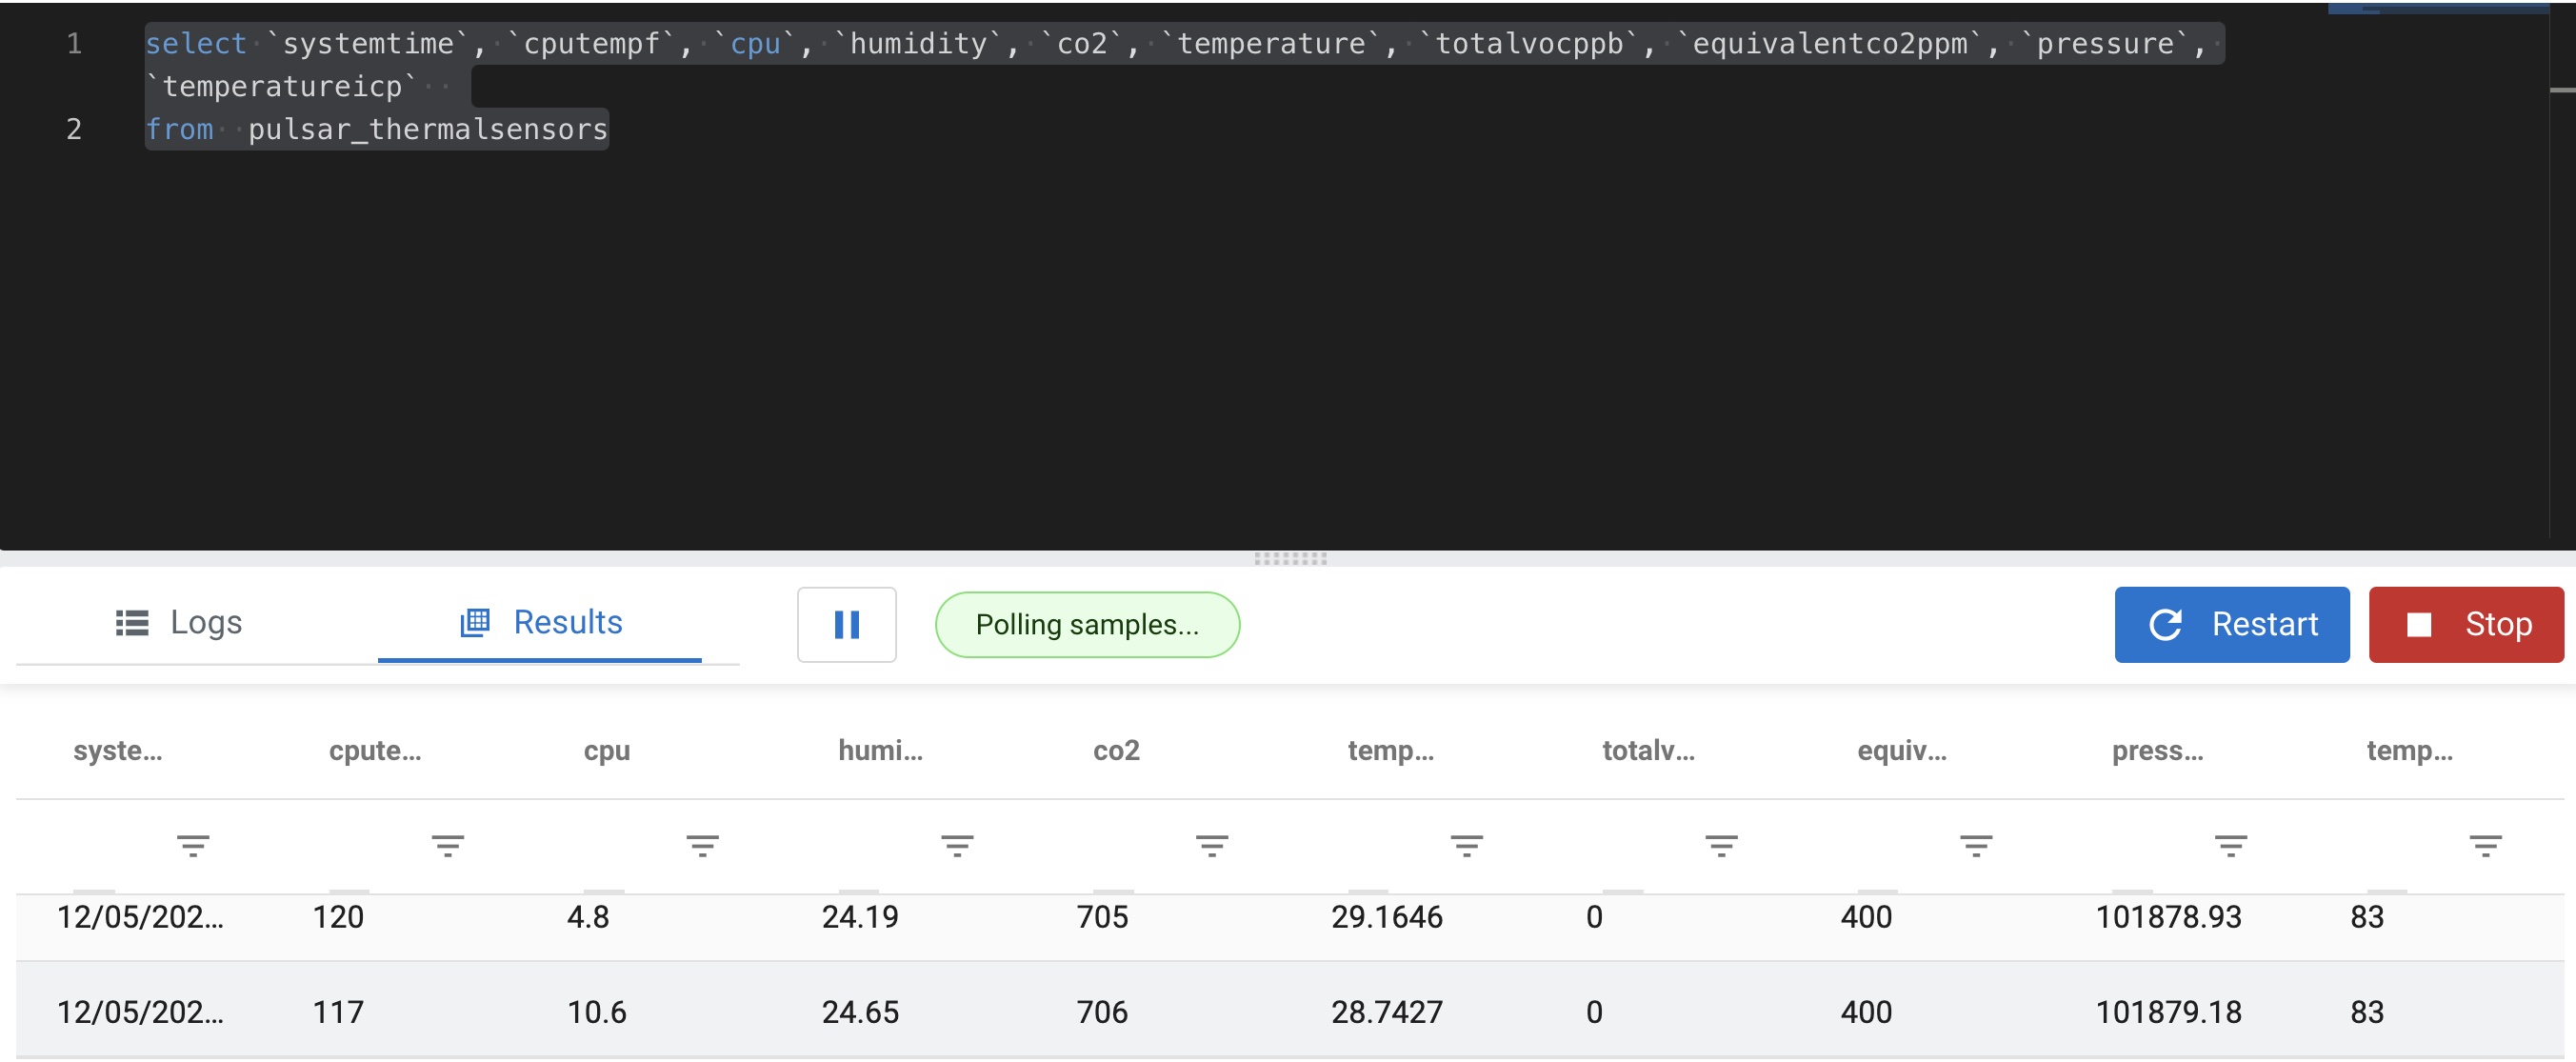This screenshot has height=1062, width=2576.
Task: Click the blue Restart button
Action: coord(2231,624)
